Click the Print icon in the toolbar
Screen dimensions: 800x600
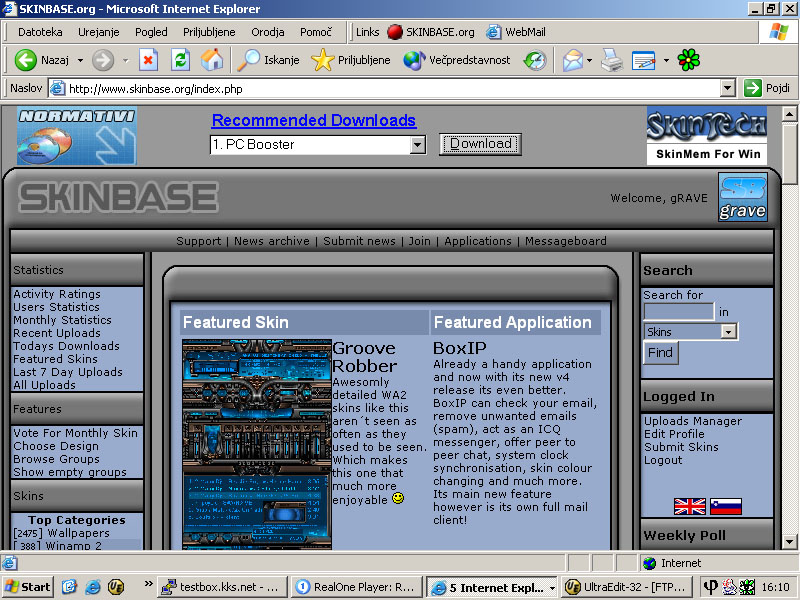click(612, 60)
